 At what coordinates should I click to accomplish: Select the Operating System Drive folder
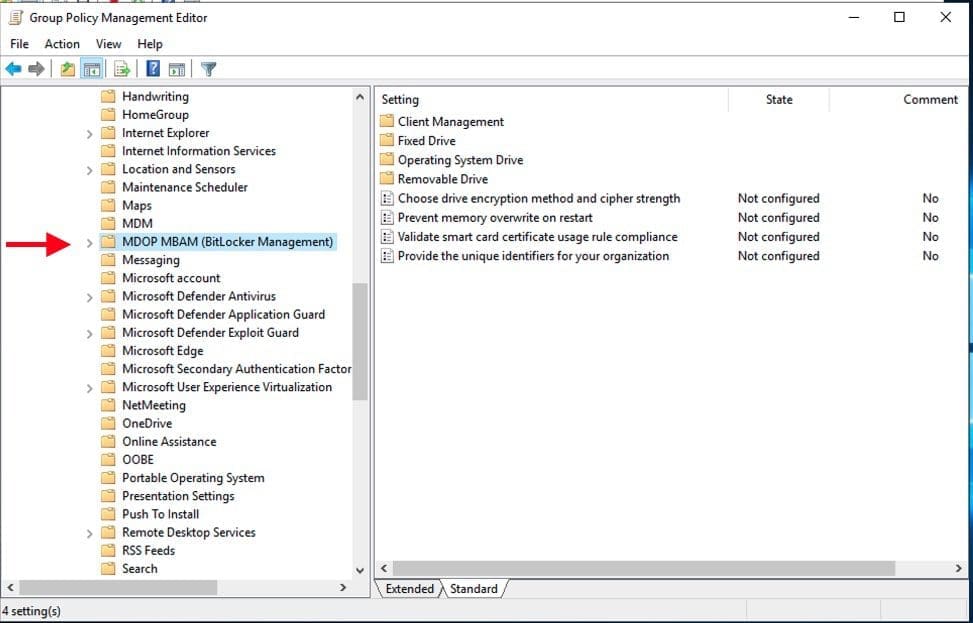tap(460, 160)
